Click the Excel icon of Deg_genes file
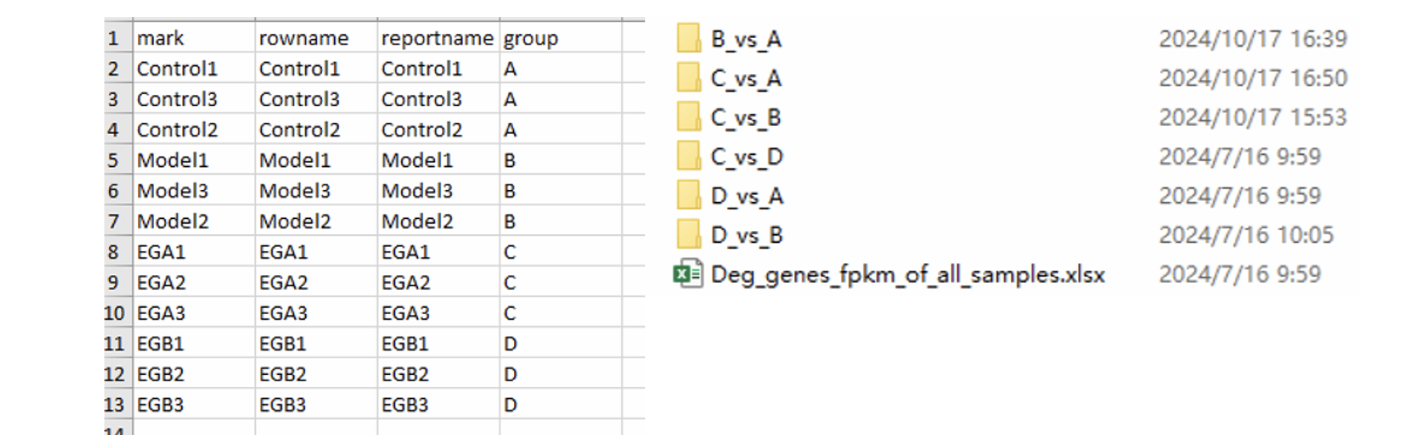The height and width of the screenshot is (448, 1420). [688, 274]
